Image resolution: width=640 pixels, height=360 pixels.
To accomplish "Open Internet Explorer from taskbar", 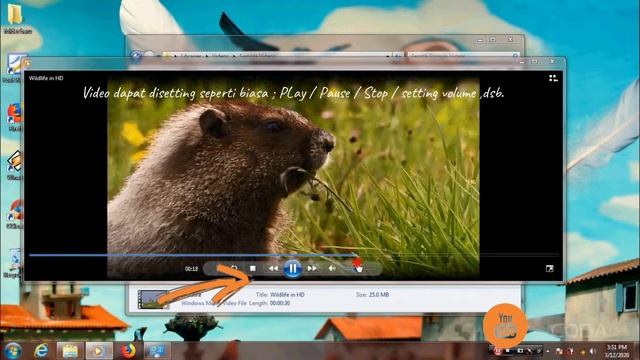I will (41, 351).
